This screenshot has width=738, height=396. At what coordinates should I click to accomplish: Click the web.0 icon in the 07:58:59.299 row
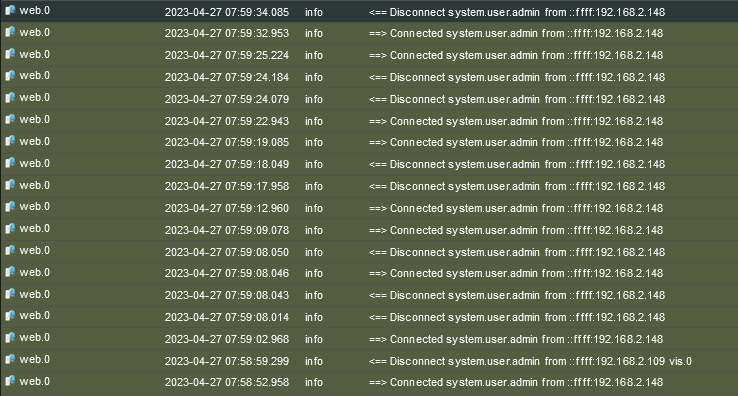[10, 359]
